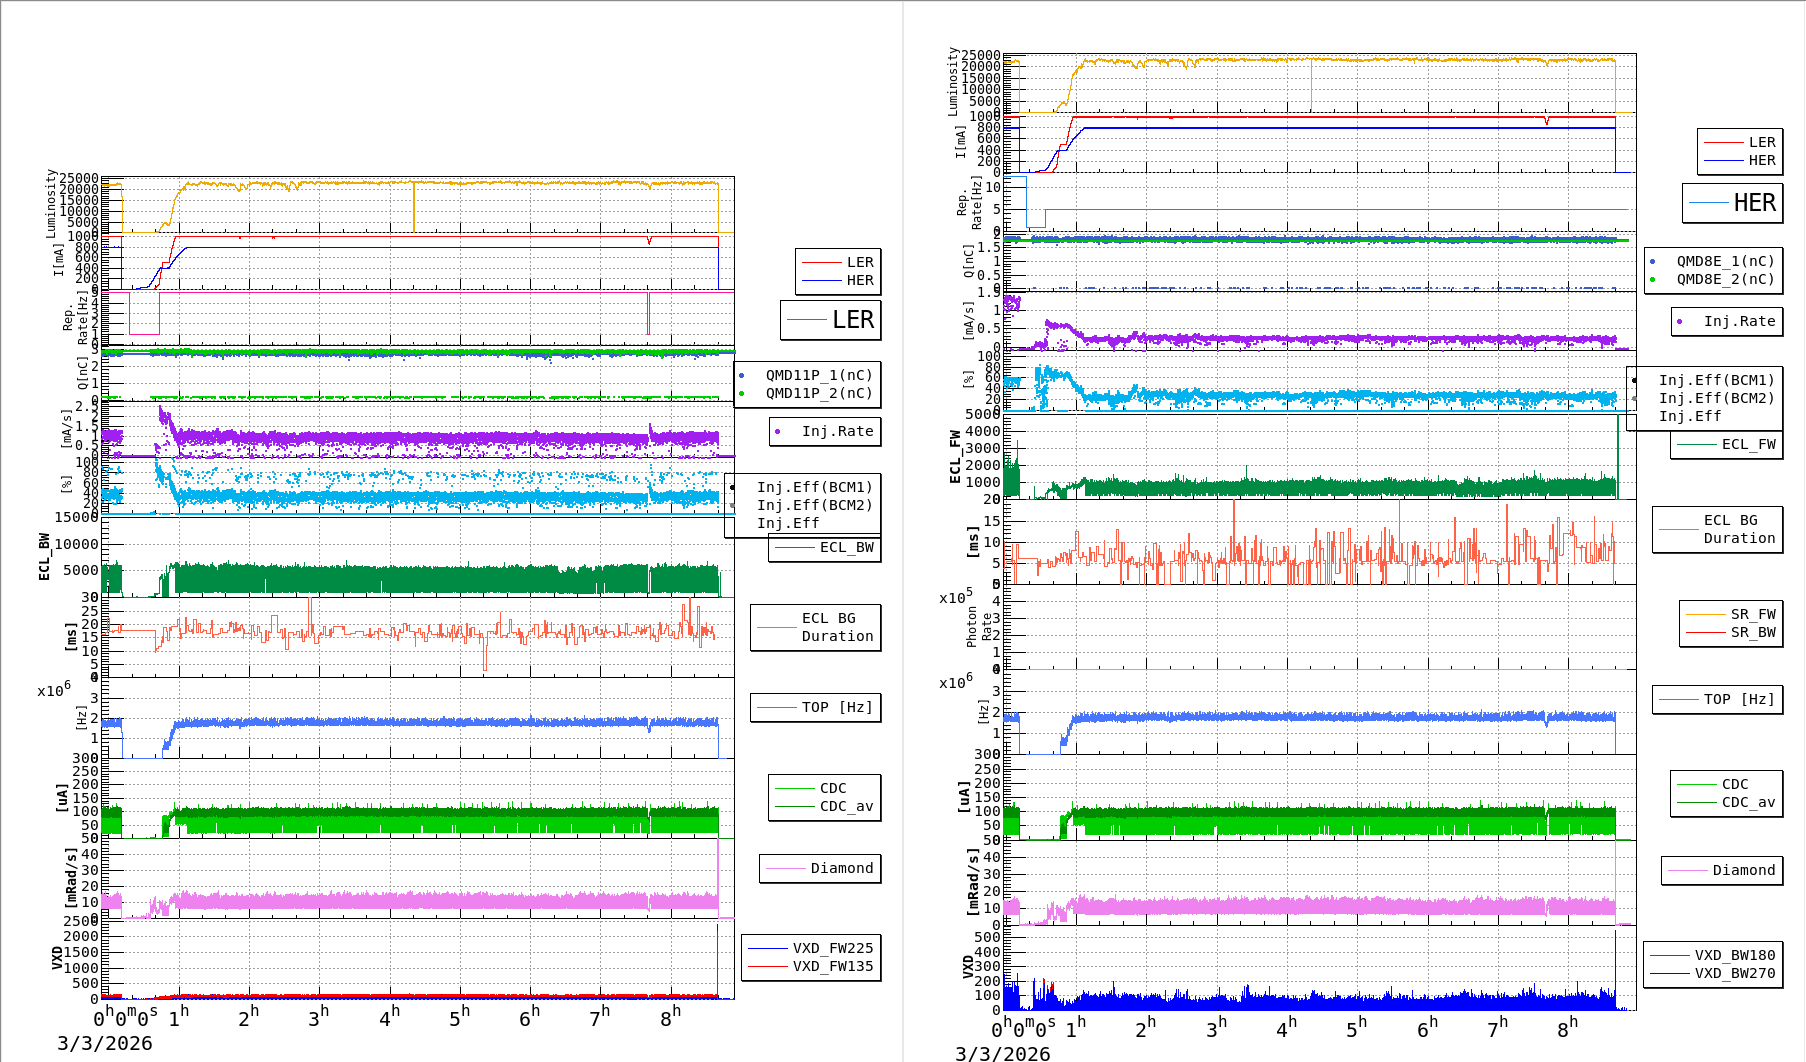Click Diamond legend in the HER plot
Screen dimensions: 1806x1062
1722,871
